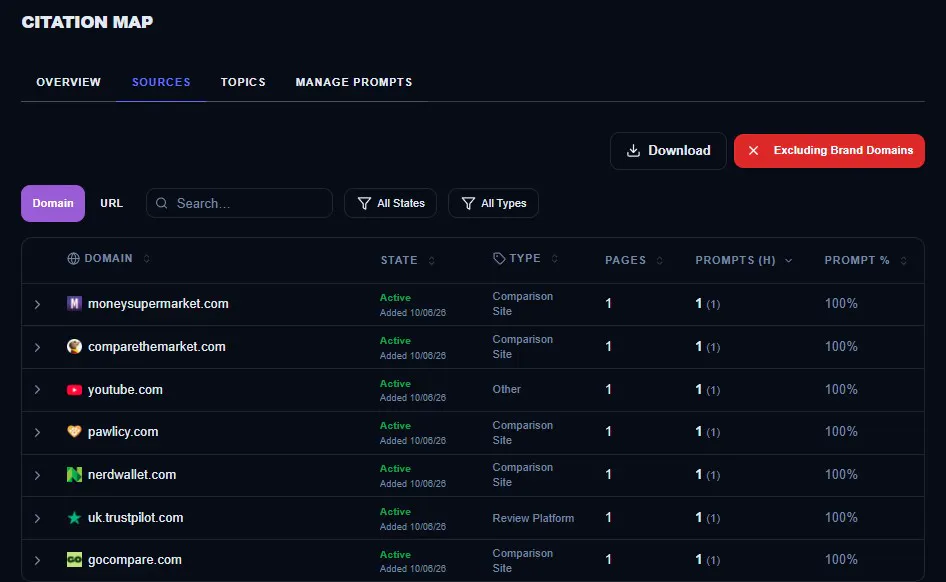Click the Citation Map heading
Screen dimensions: 946x582
87,22
